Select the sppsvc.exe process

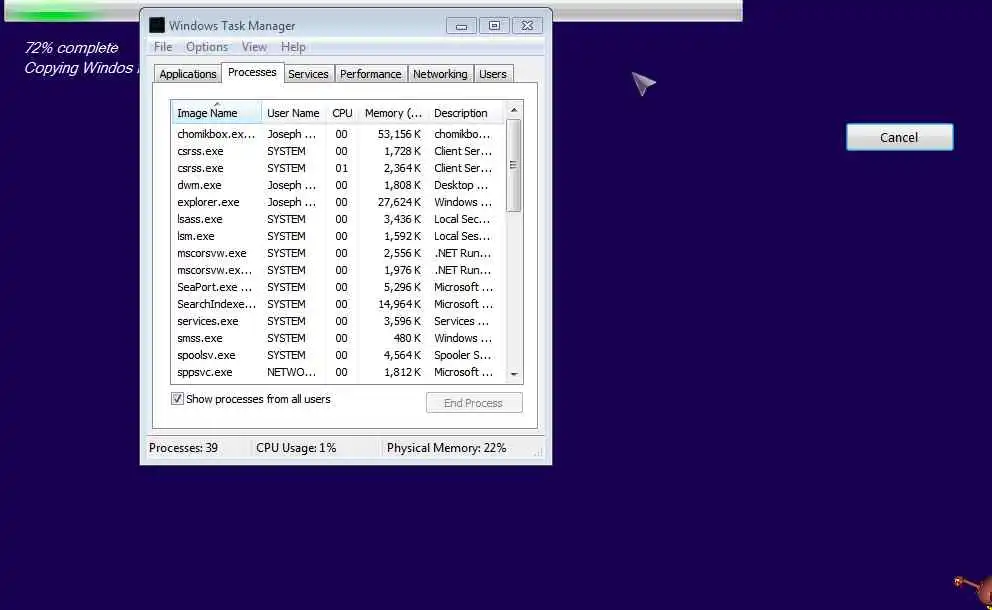point(338,372)
